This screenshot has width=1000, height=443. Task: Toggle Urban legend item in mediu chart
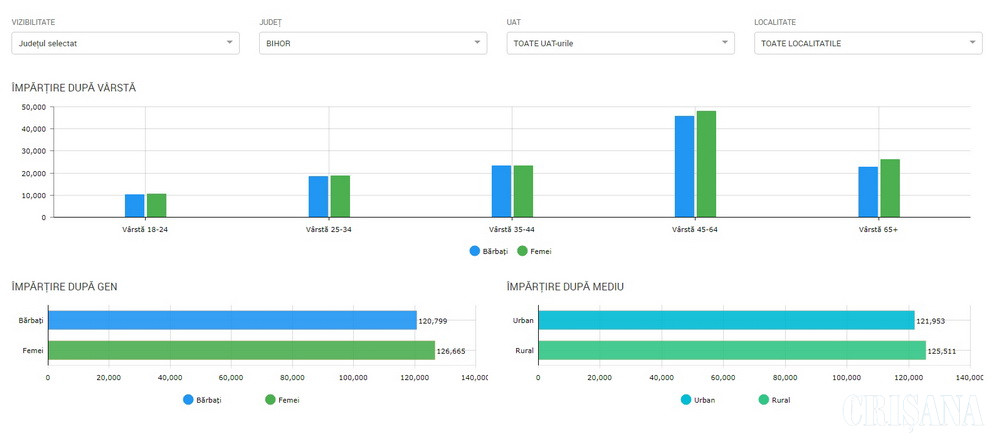point(698,400)
